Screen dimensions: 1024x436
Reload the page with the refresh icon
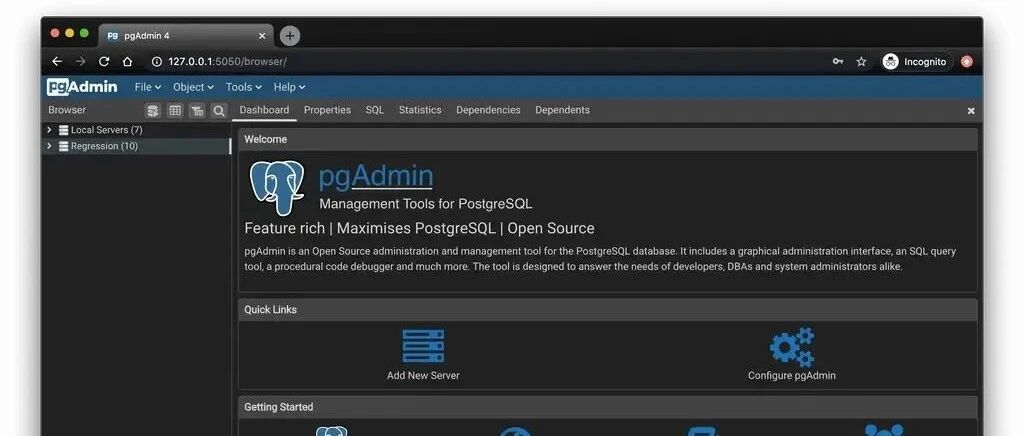click(104, 61)
